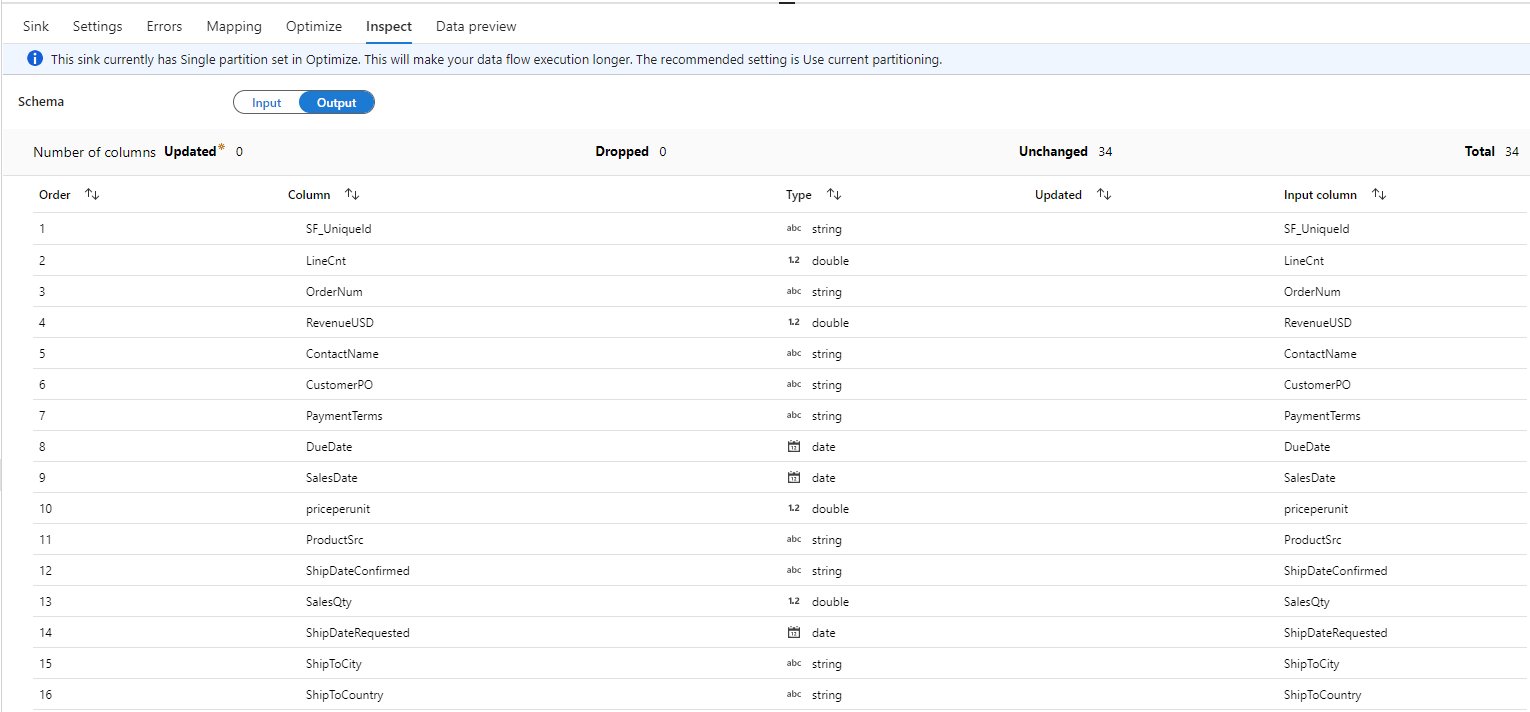Click the calendar icon for ShipDateRequested
The width and height of the screenshot is (1530, 712).
[794, 633]
